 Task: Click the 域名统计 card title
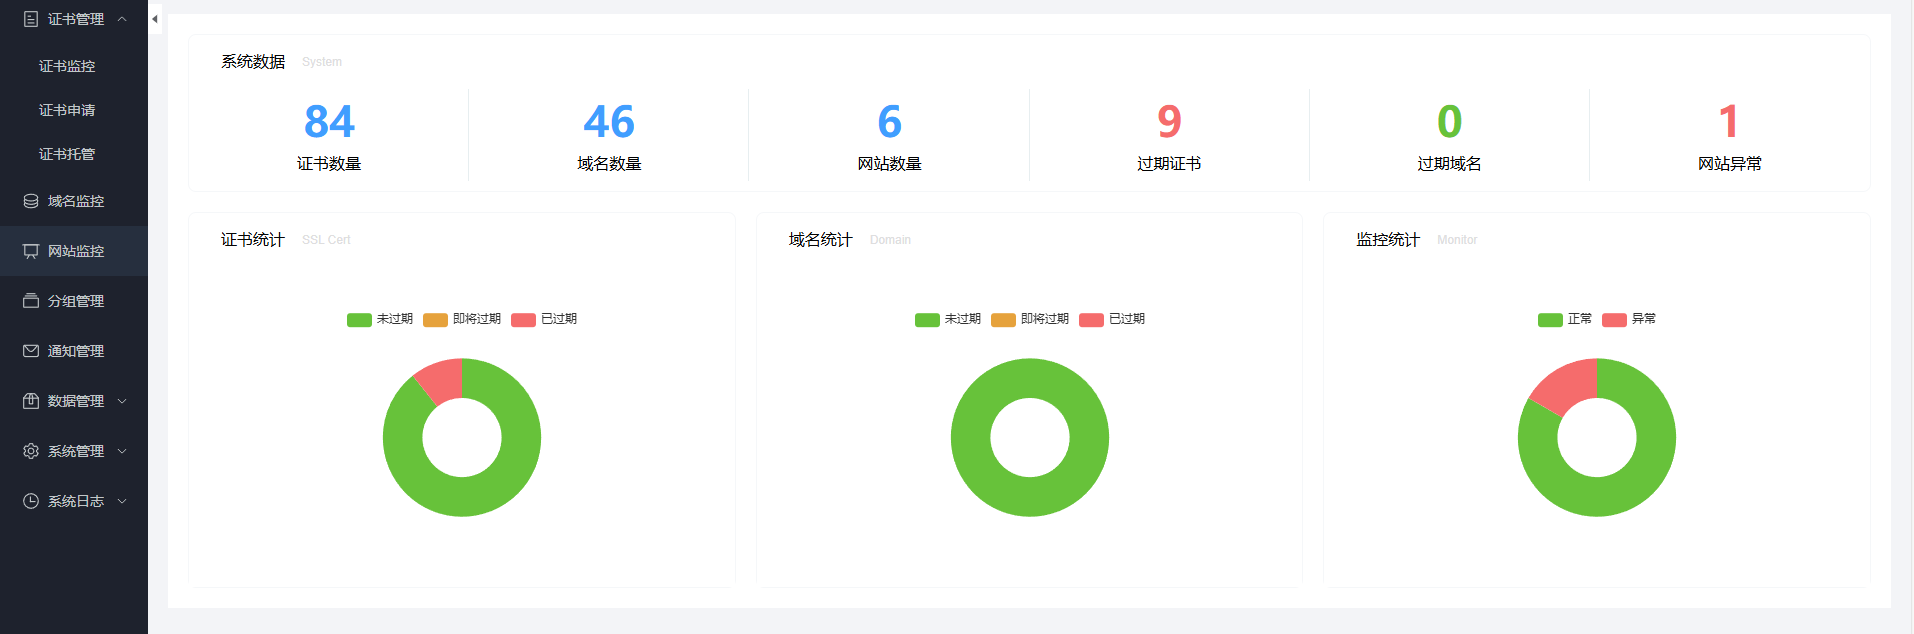tap(820, 240)
